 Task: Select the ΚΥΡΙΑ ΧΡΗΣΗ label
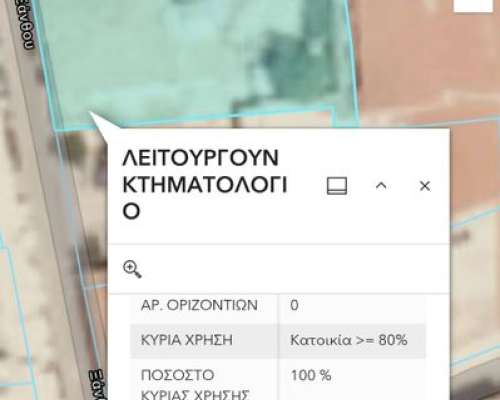pos(187,340)
